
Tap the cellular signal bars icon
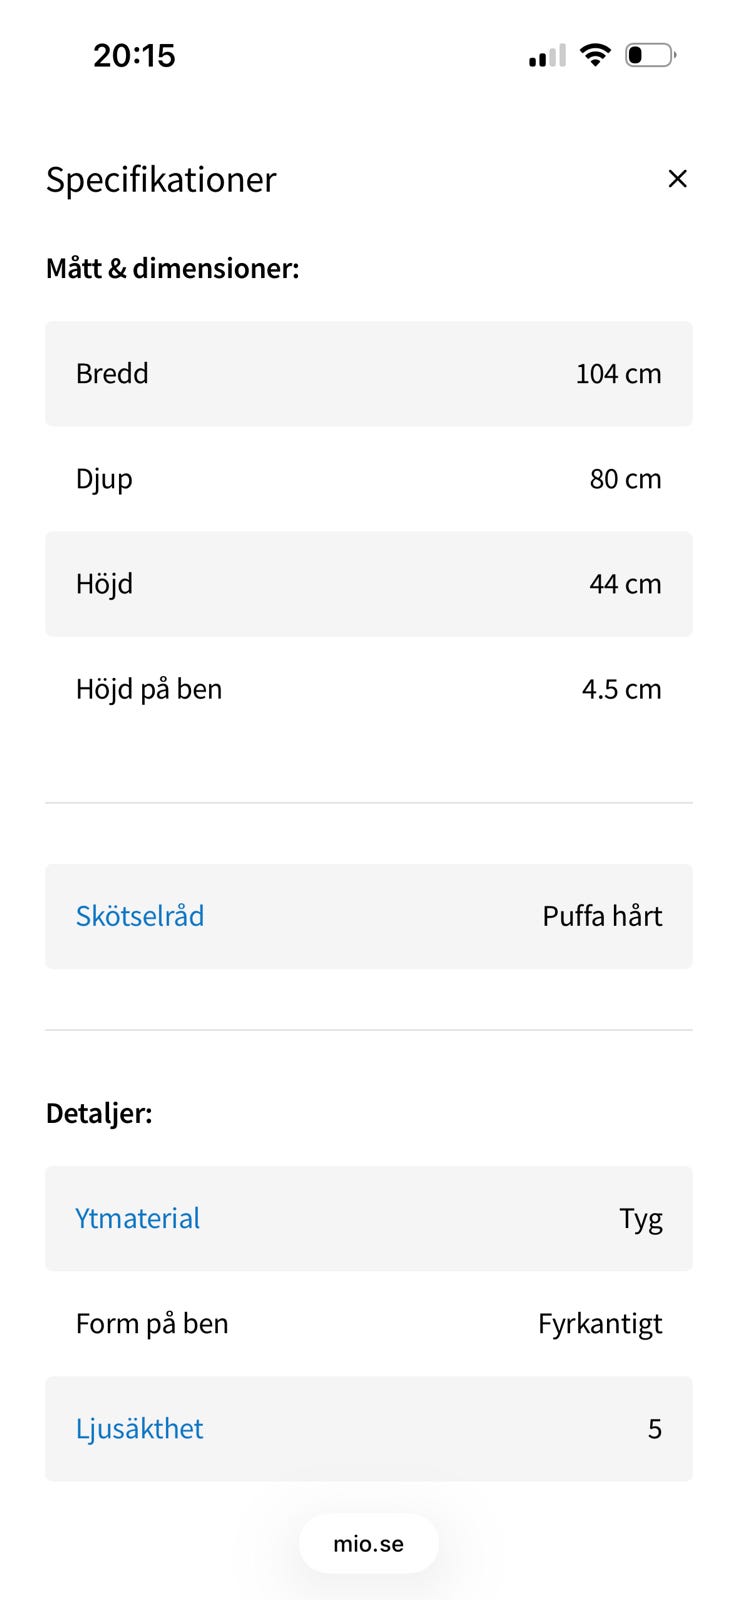click(x=547, y=56)
